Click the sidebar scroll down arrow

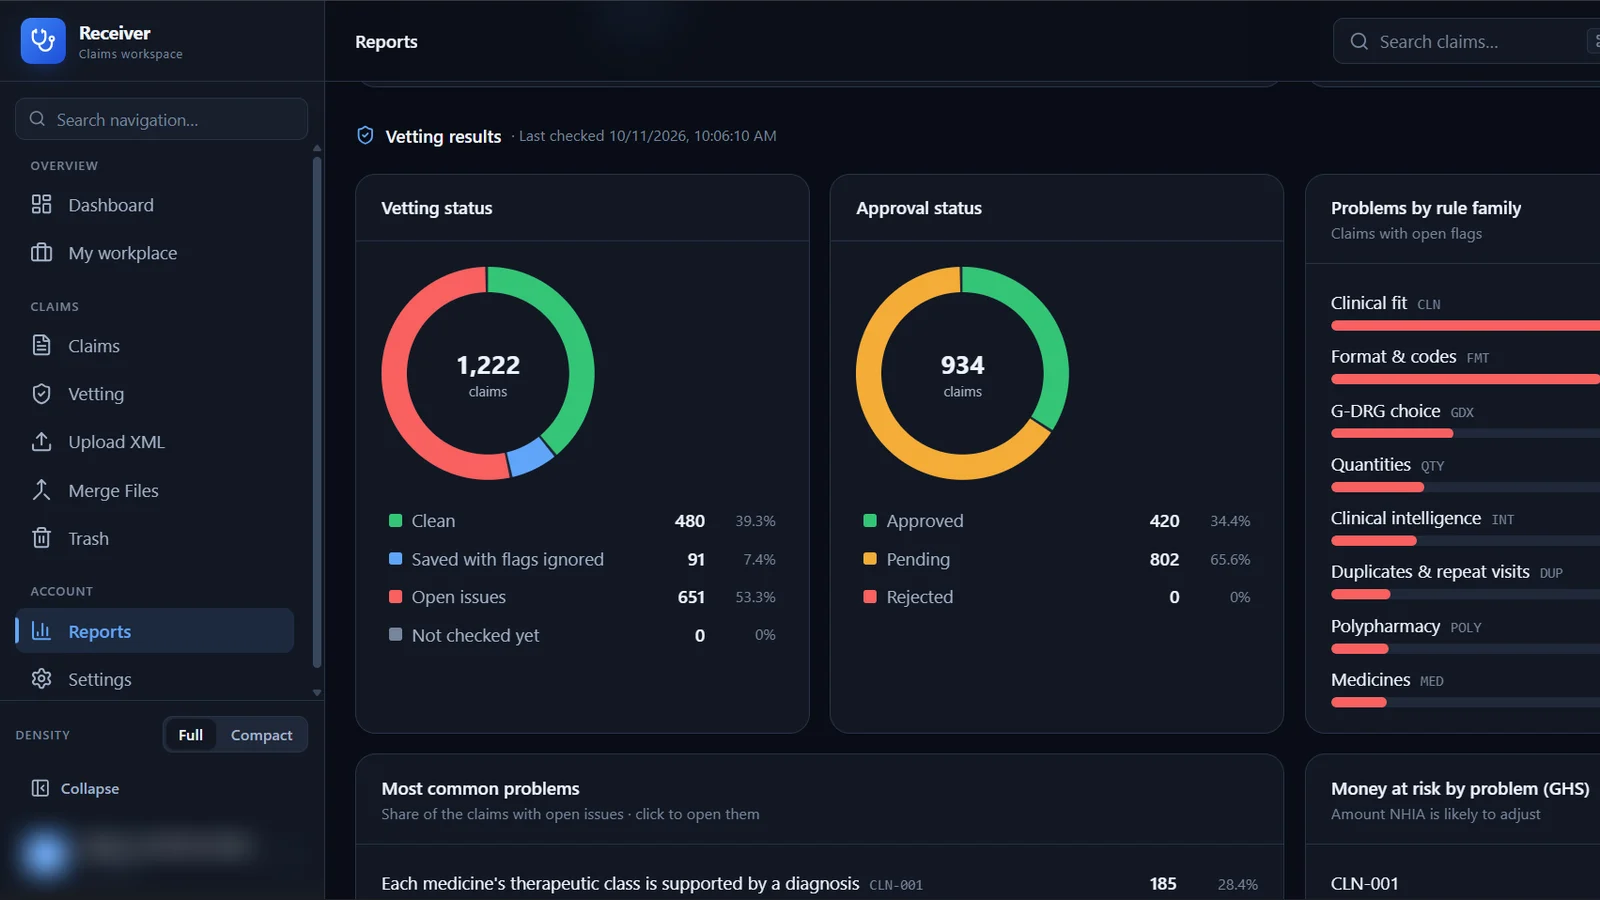(x=317, y=692)
